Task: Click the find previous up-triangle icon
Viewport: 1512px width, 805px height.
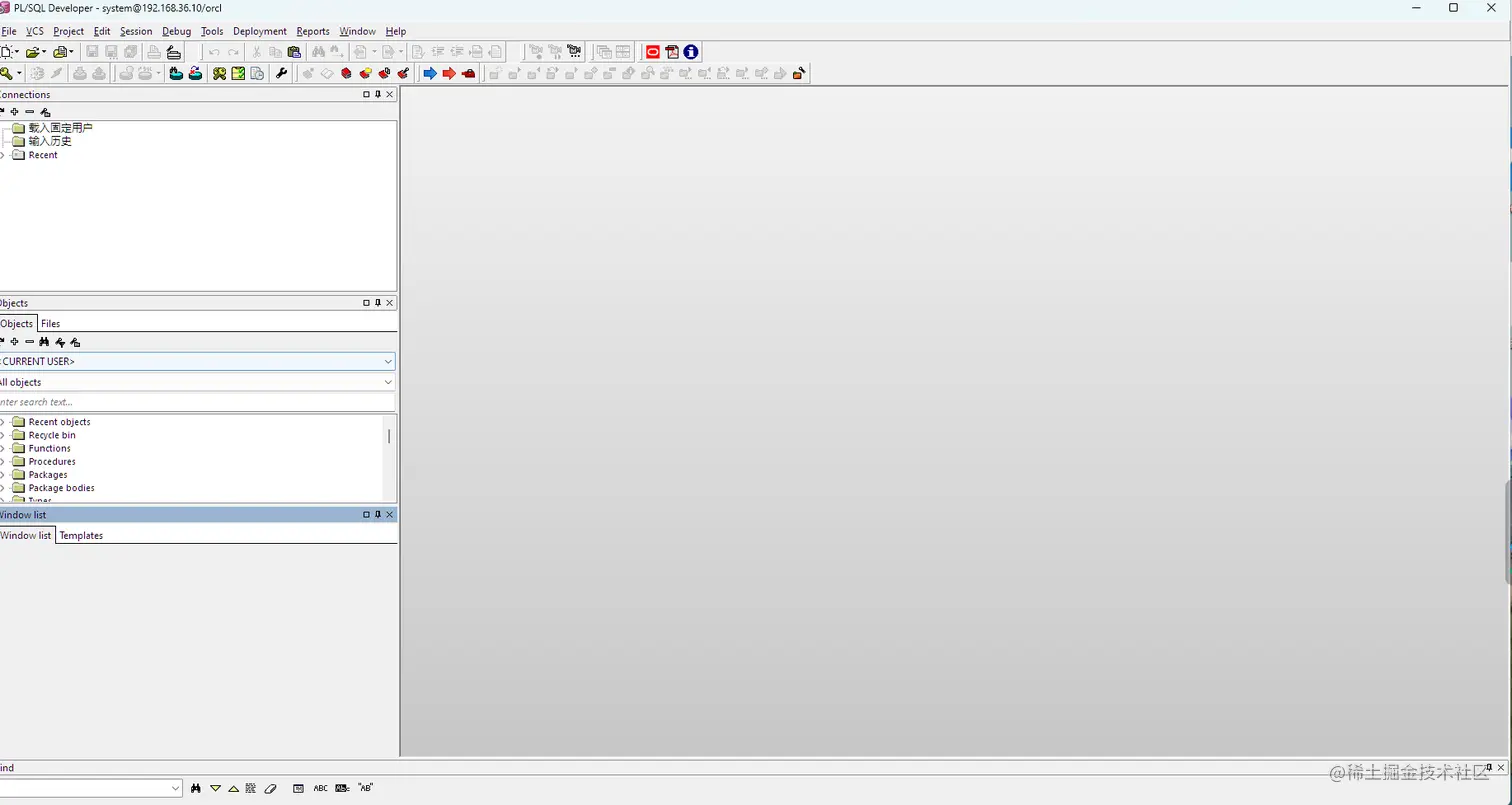Action: 233,788
